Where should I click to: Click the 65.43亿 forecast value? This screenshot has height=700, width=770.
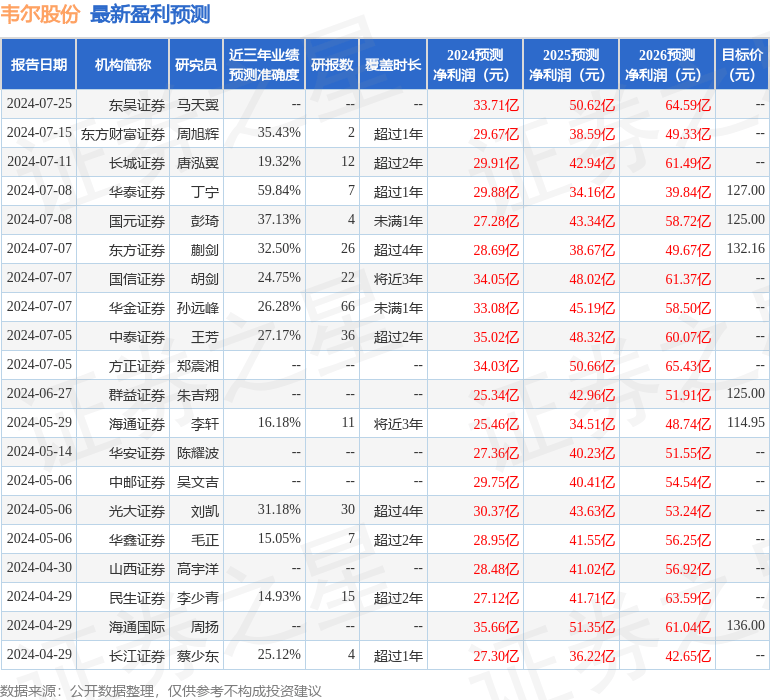tap(688, 366)
